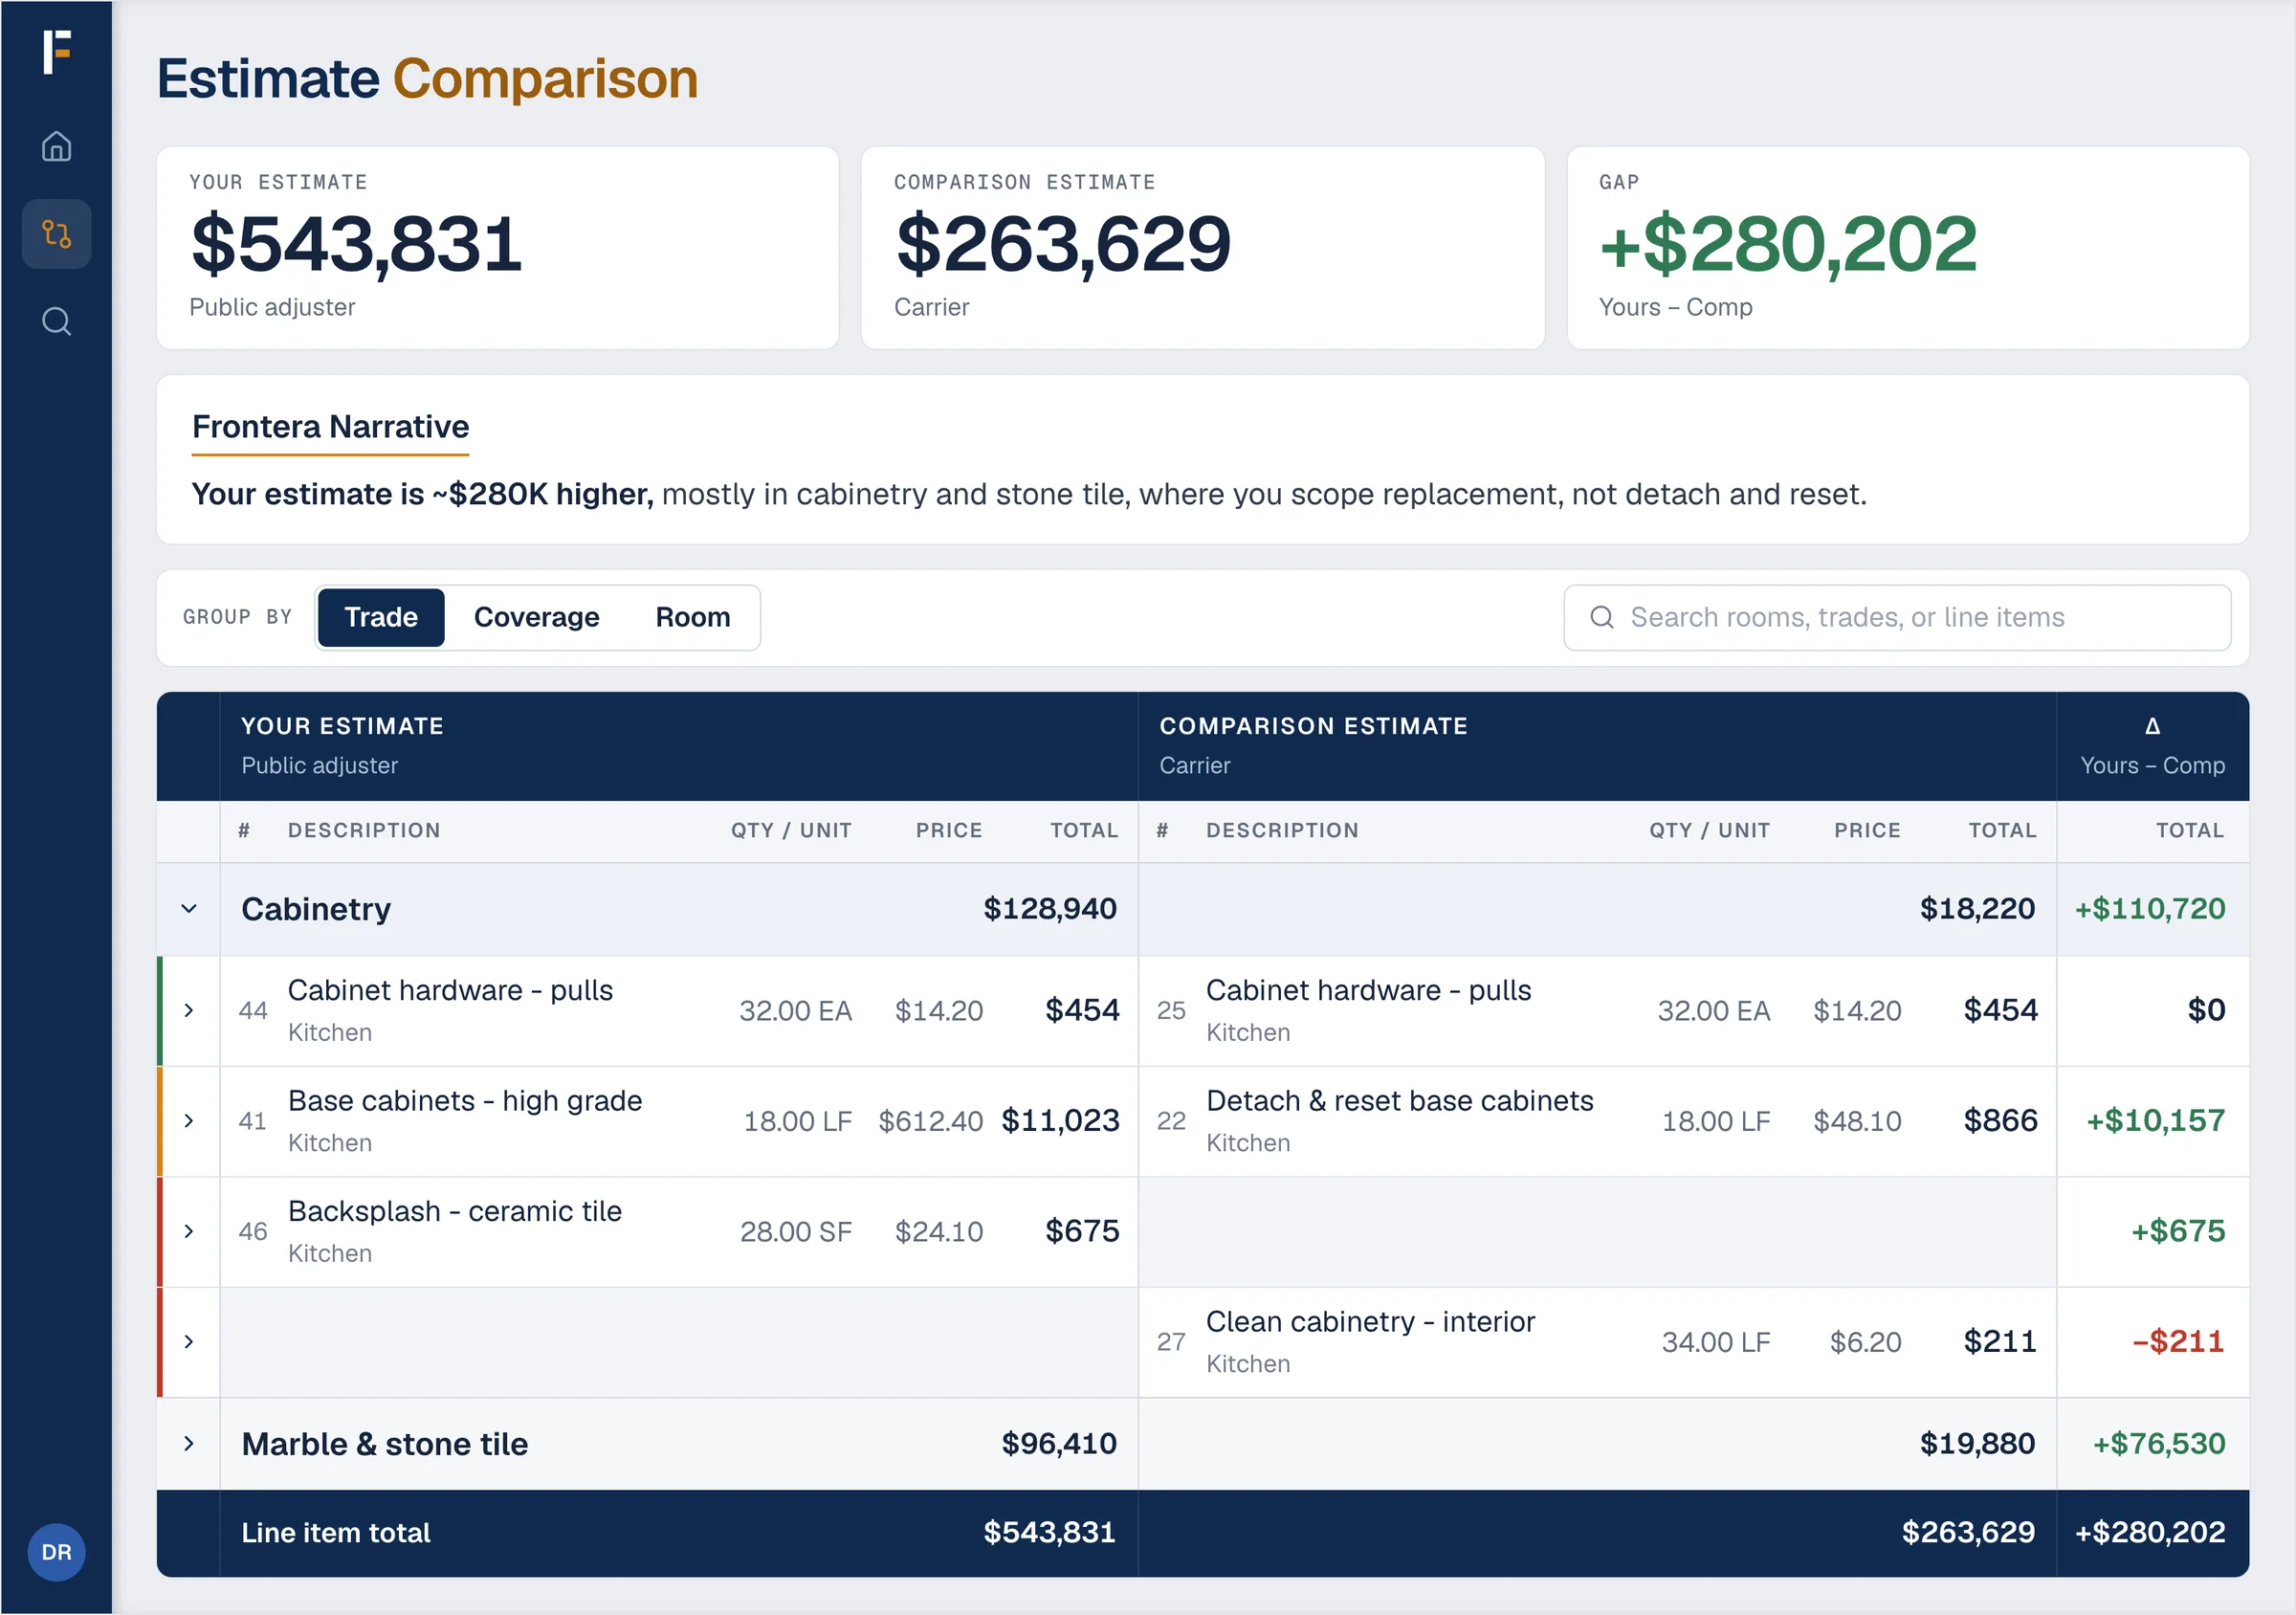Click the +$10,157 delta value
Image resolution: width=2296 pixels, height=1615 pixels.
pos(2155,1121)
